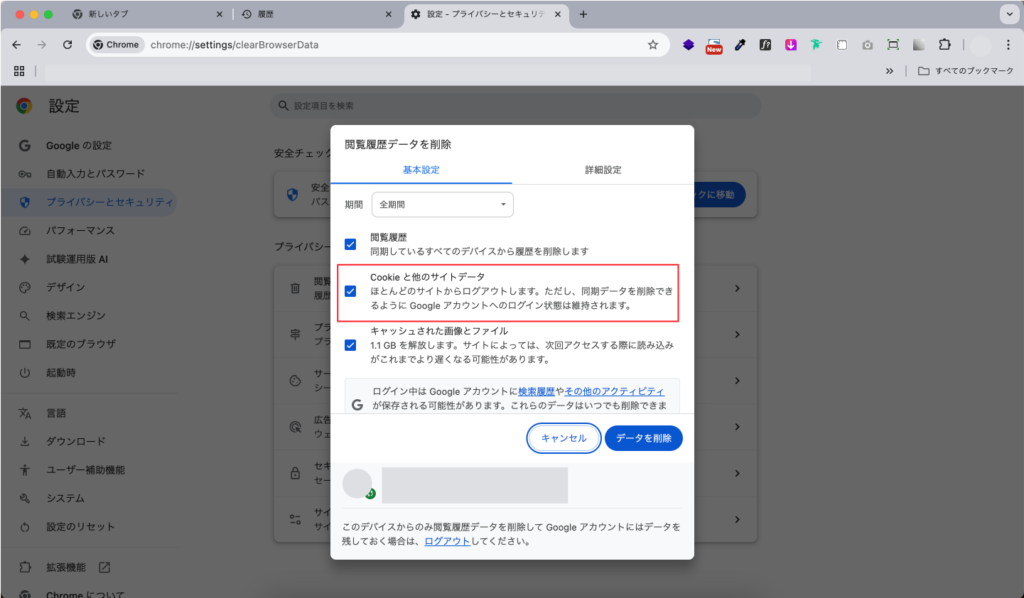Open the 期間 time range dropdown
The width and height of the screenshot is (1024, 598).
pyautogui.click(x=442, y=204)
